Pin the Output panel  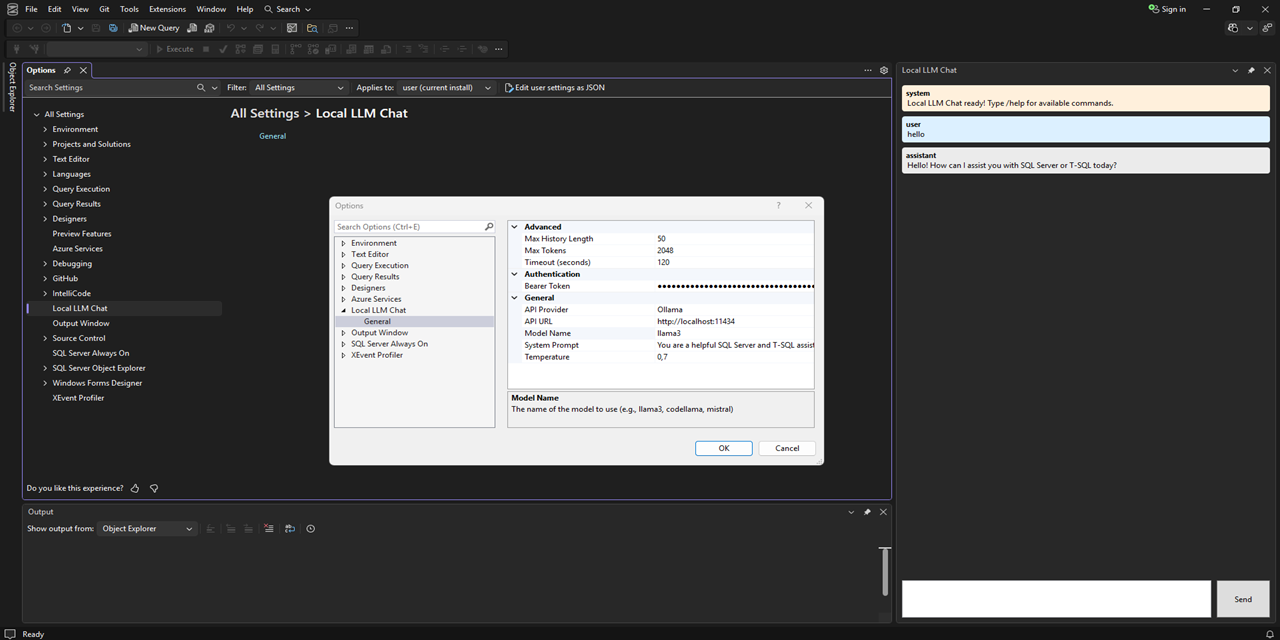coord(867,511)
